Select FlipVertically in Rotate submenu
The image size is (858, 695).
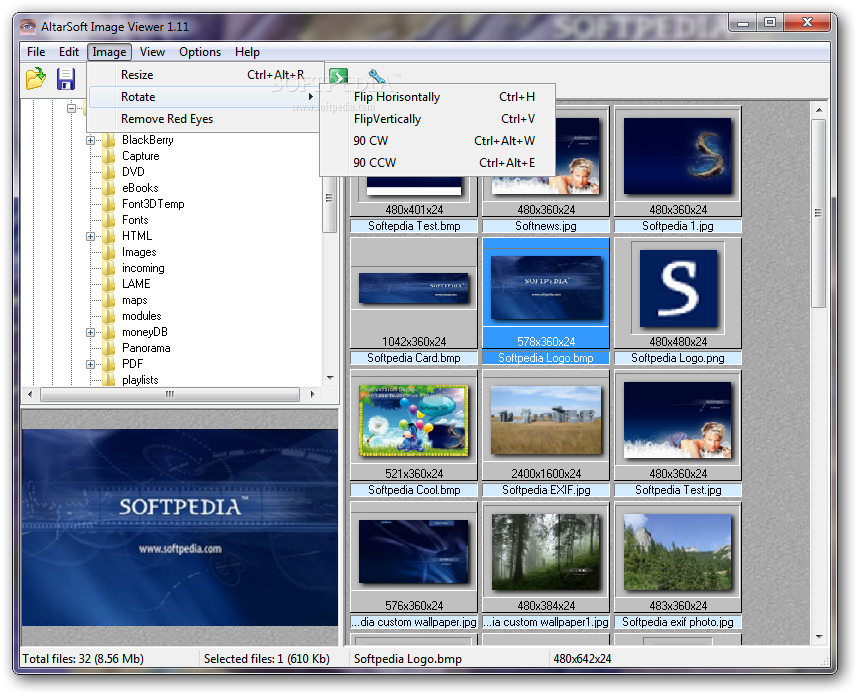(438, 119)
